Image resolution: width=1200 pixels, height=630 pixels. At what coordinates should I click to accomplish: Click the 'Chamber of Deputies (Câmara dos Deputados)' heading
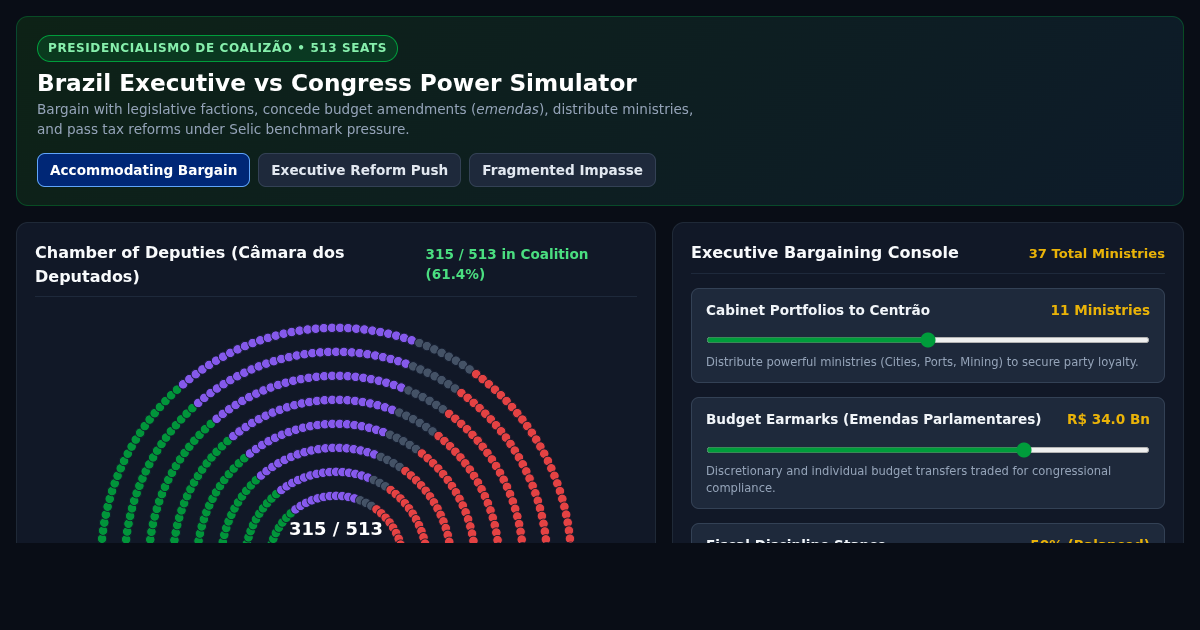[x=190, y=264]
